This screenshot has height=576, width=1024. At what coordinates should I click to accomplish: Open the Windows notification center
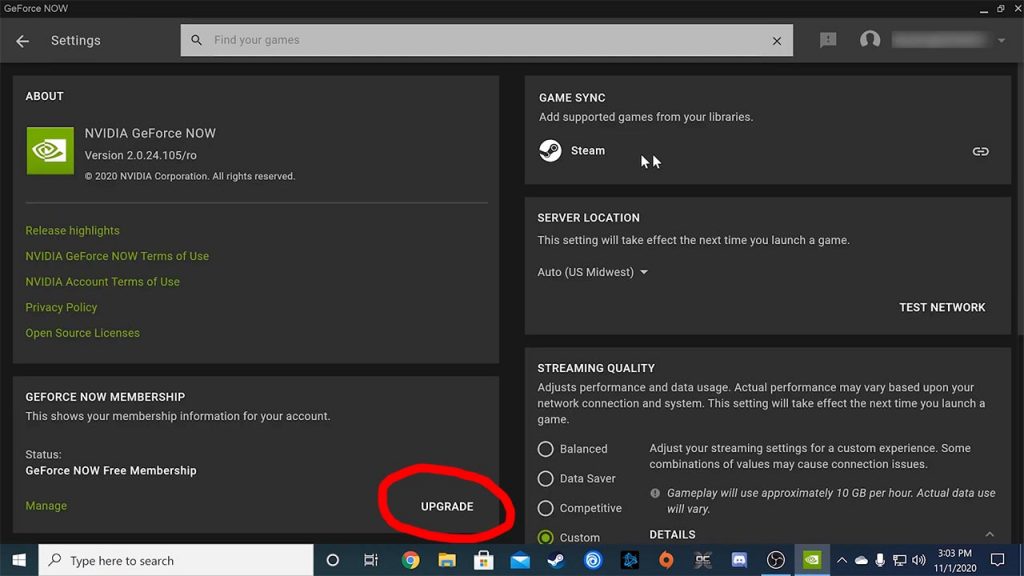click(997, 560)
